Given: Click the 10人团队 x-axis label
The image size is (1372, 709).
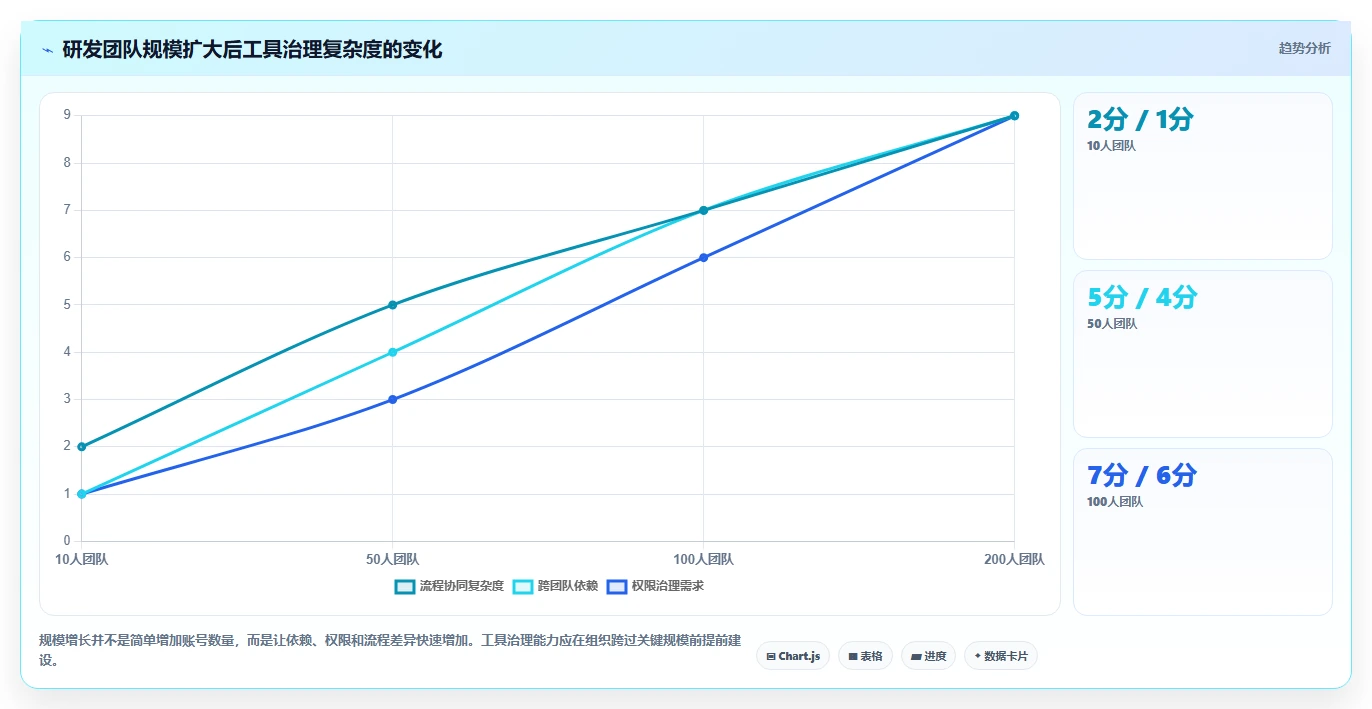Looking at the screenshot, I should tap(82, 560).
